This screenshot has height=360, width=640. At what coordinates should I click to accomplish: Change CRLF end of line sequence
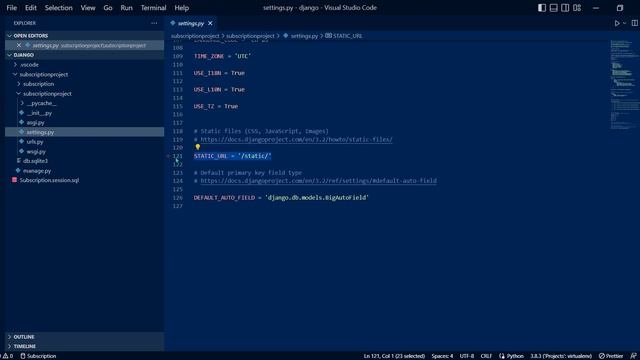point(486,356)
